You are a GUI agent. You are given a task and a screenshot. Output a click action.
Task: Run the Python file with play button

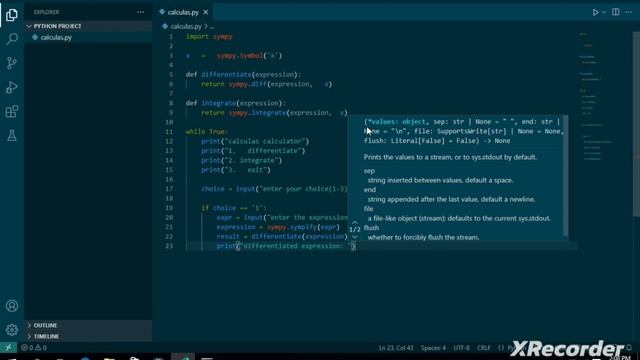point(595,12)
